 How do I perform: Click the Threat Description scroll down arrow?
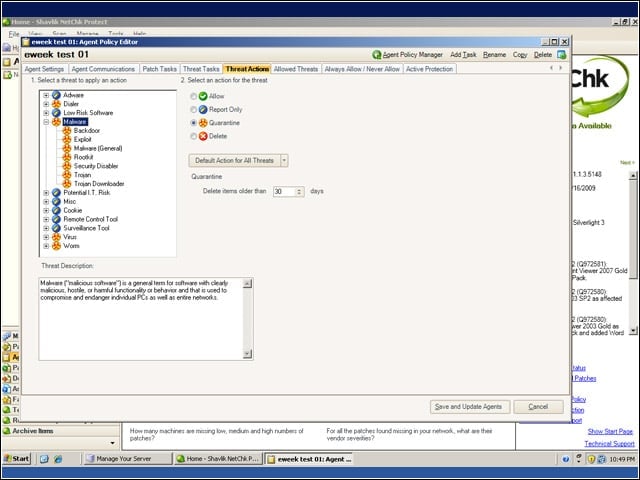point(247,354)
